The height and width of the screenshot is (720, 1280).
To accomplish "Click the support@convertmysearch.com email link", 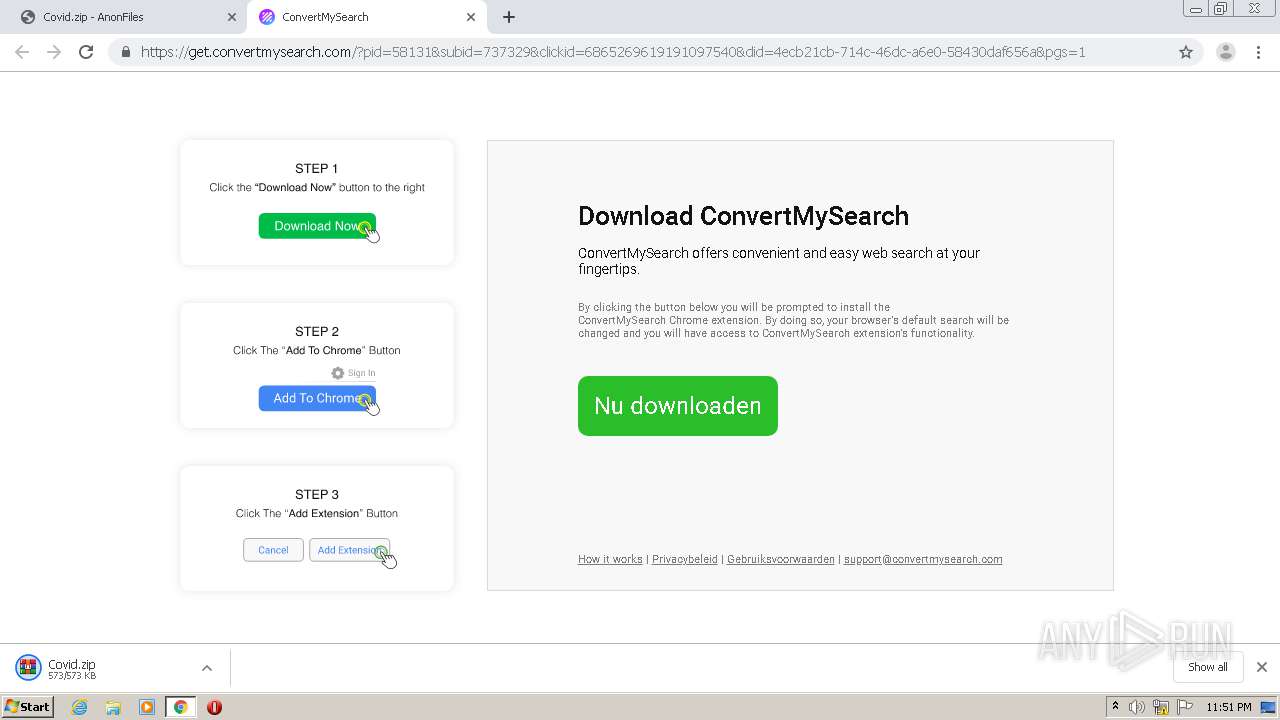I will pyautogui.click(x=923, y=559).
